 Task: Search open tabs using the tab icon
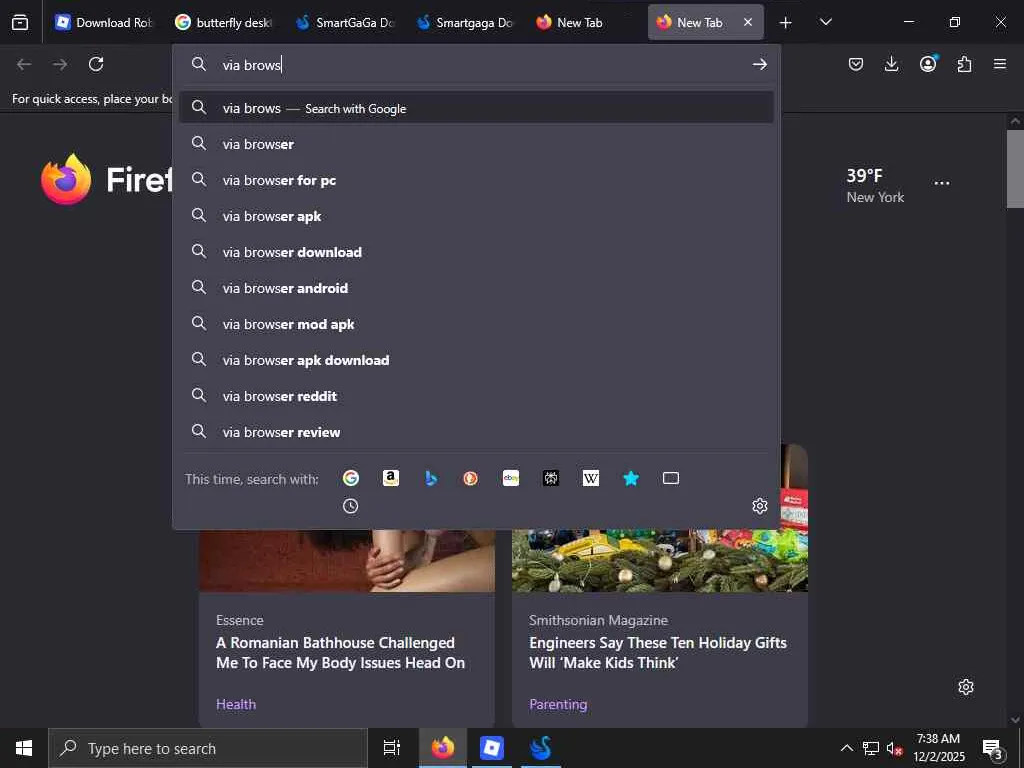(x=671, y=479)
